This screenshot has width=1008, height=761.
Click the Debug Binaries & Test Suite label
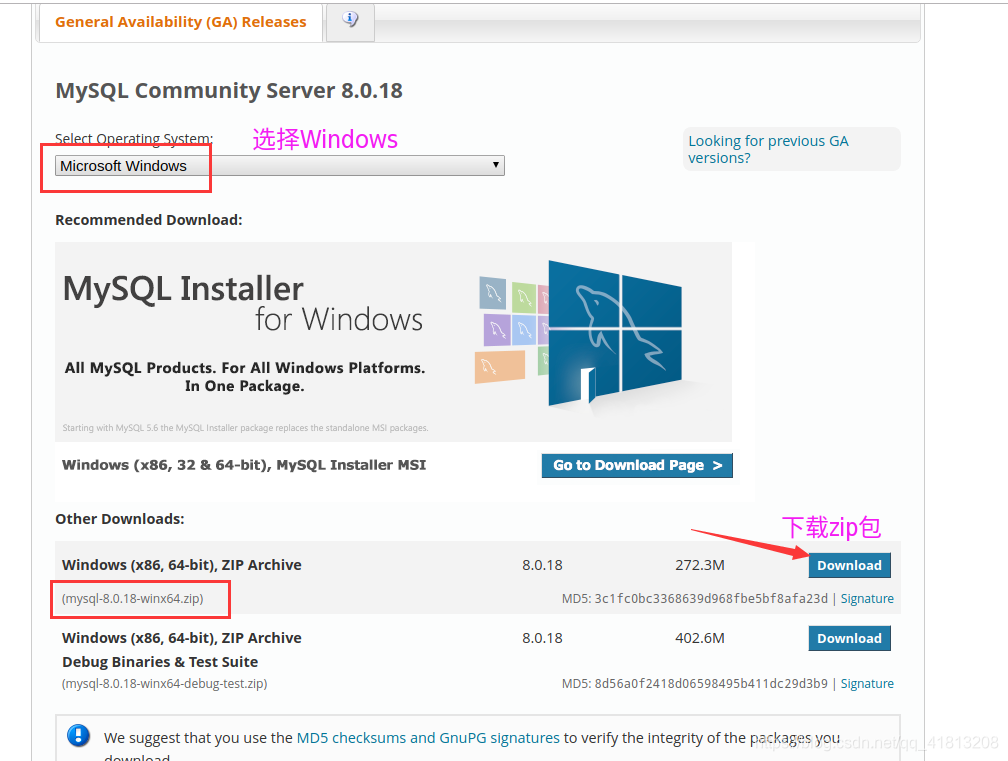160,662
